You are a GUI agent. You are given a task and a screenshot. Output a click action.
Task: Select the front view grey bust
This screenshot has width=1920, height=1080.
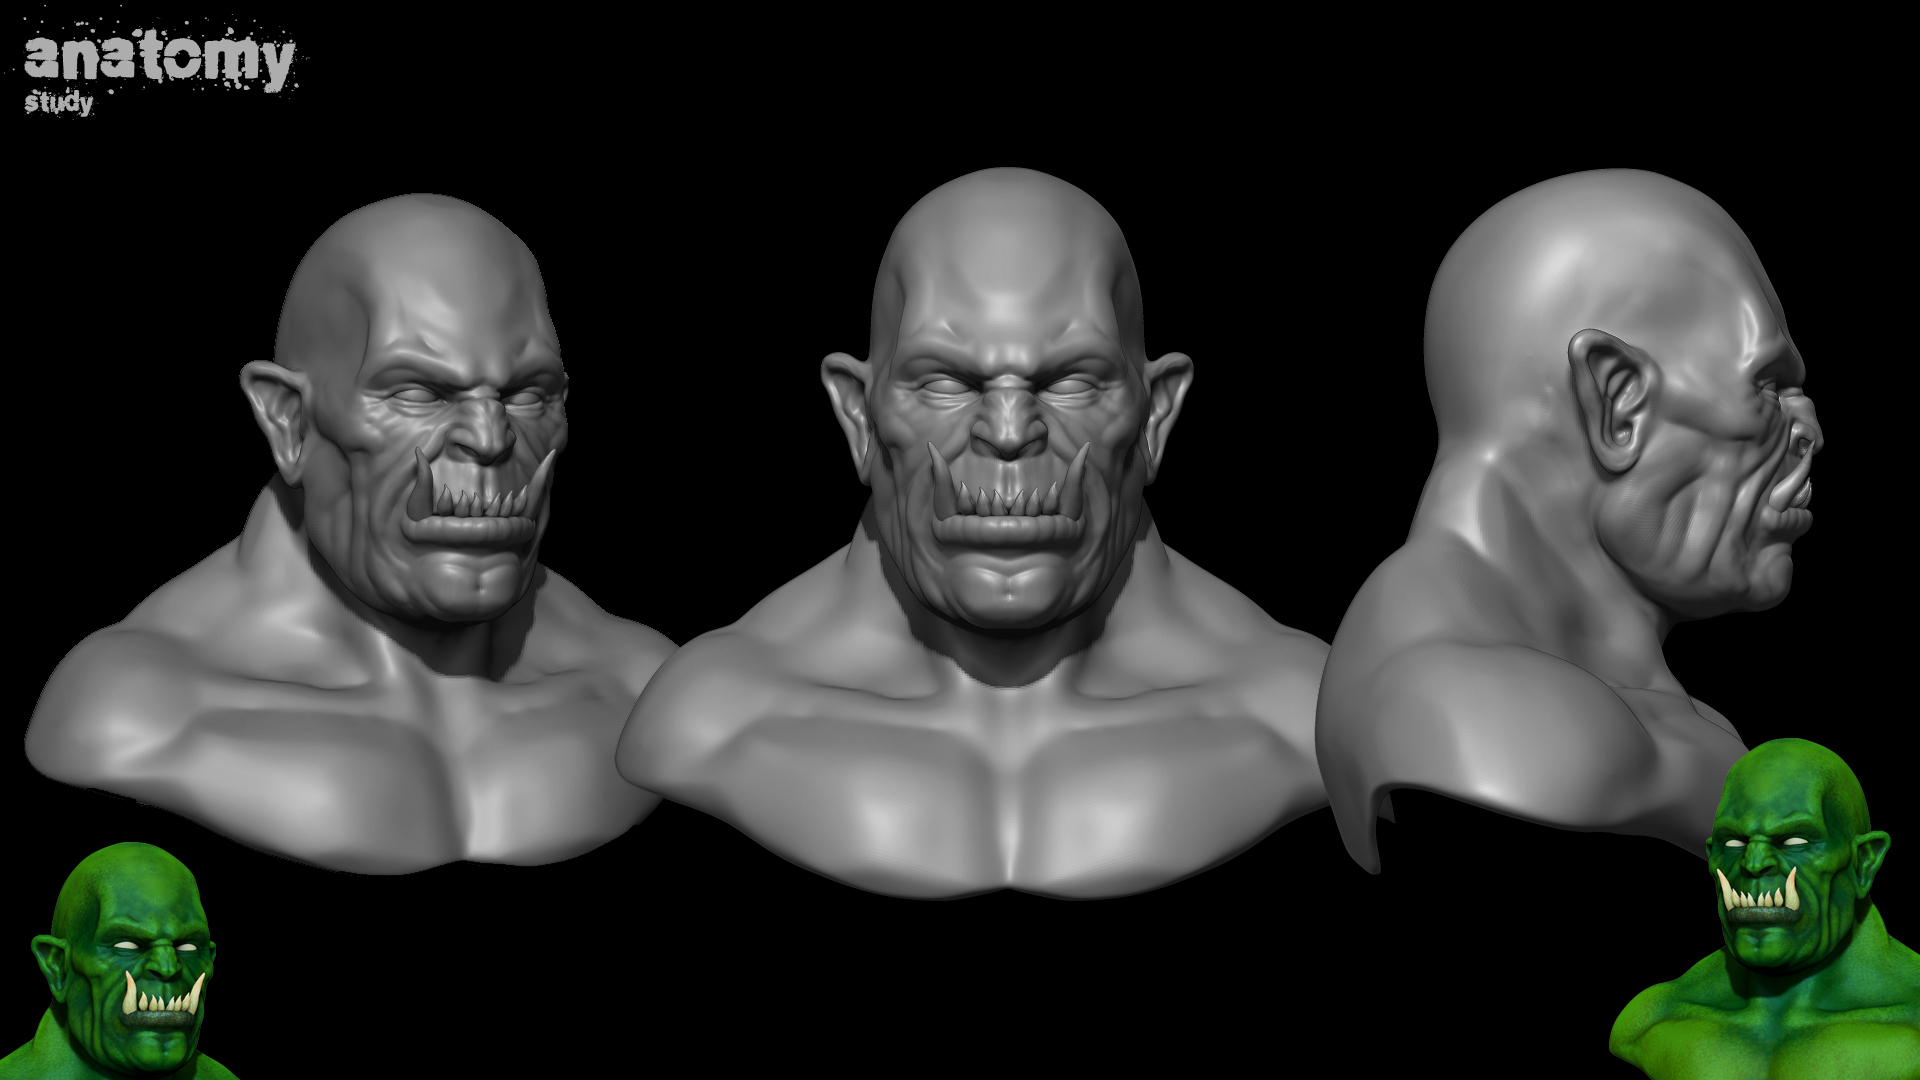[975, 532]
